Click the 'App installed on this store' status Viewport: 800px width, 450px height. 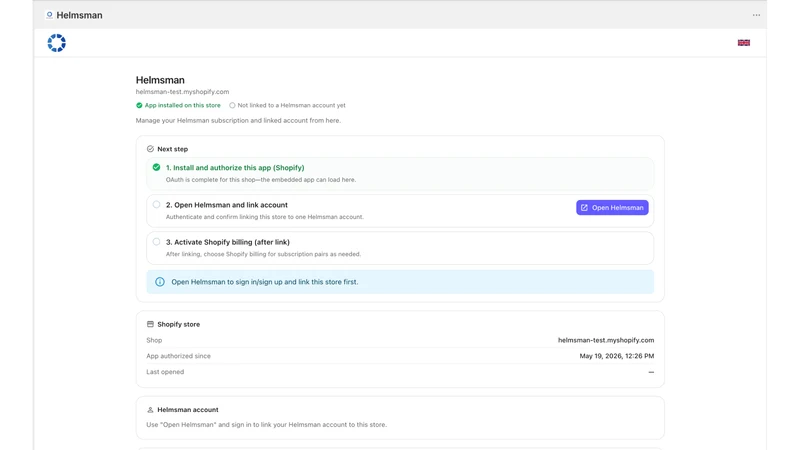pos(183,106)
